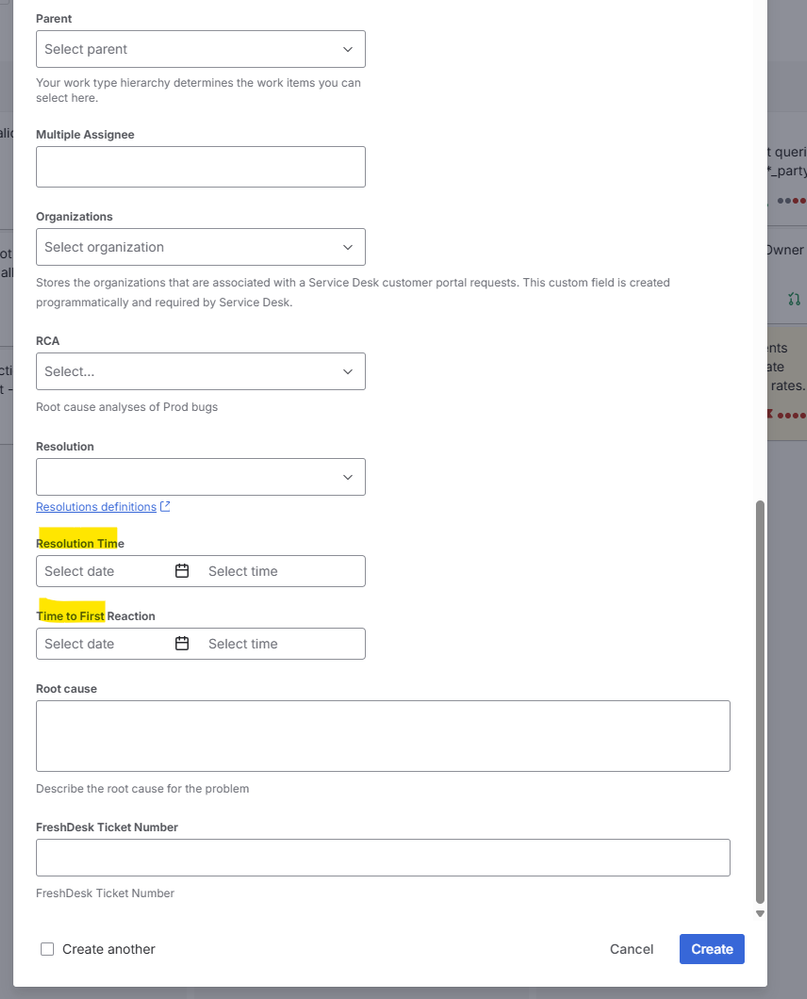Click the chevron in the RCA field

[348, 371]
